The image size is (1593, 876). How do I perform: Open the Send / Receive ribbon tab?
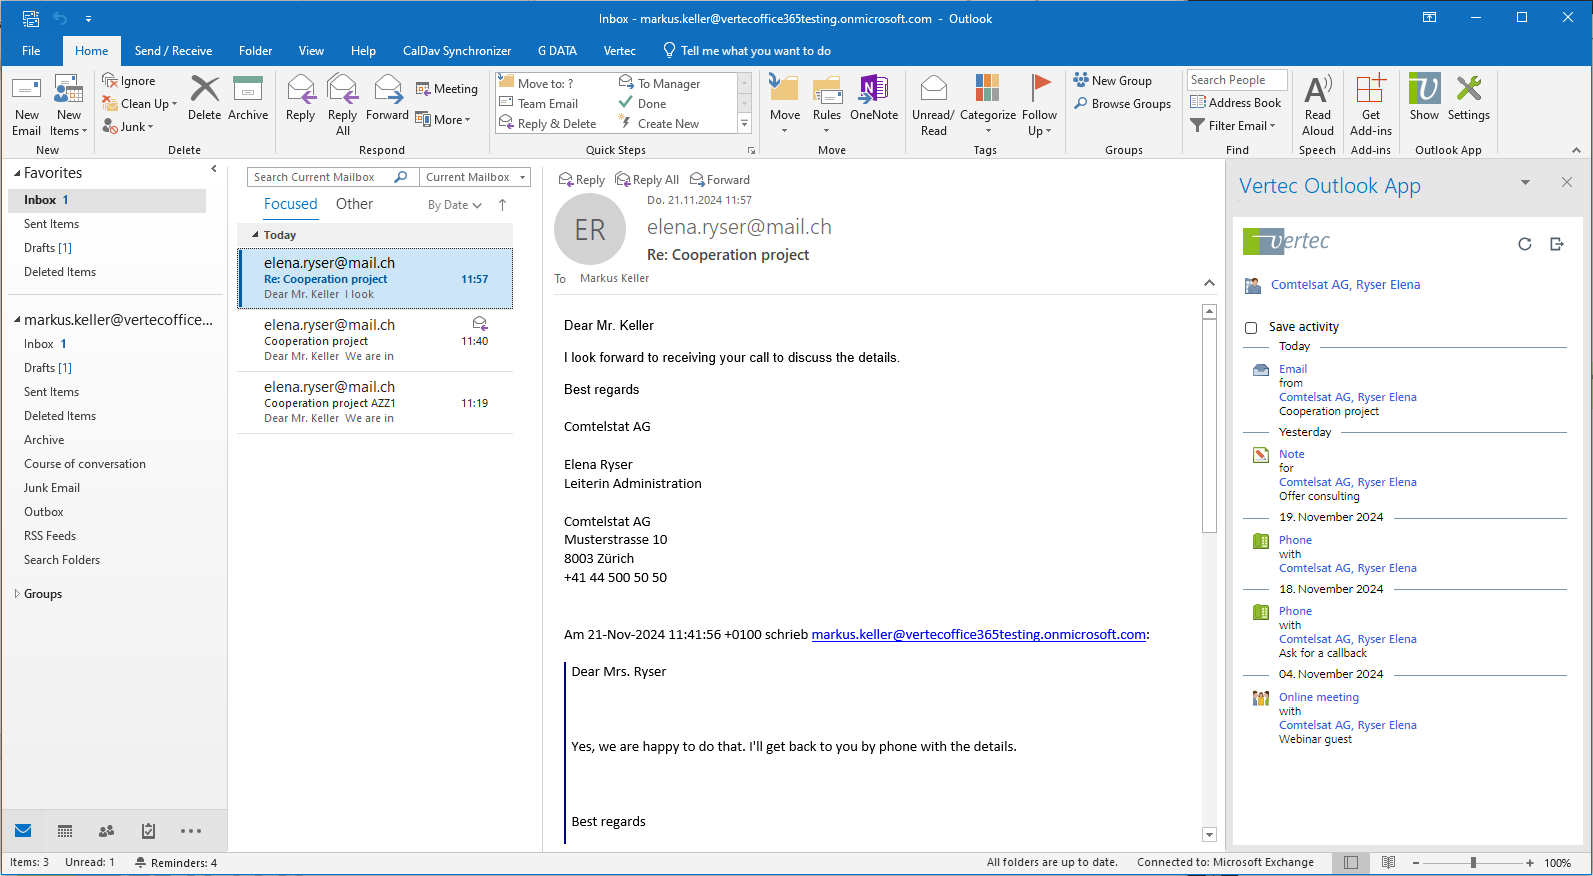[173, 51]
